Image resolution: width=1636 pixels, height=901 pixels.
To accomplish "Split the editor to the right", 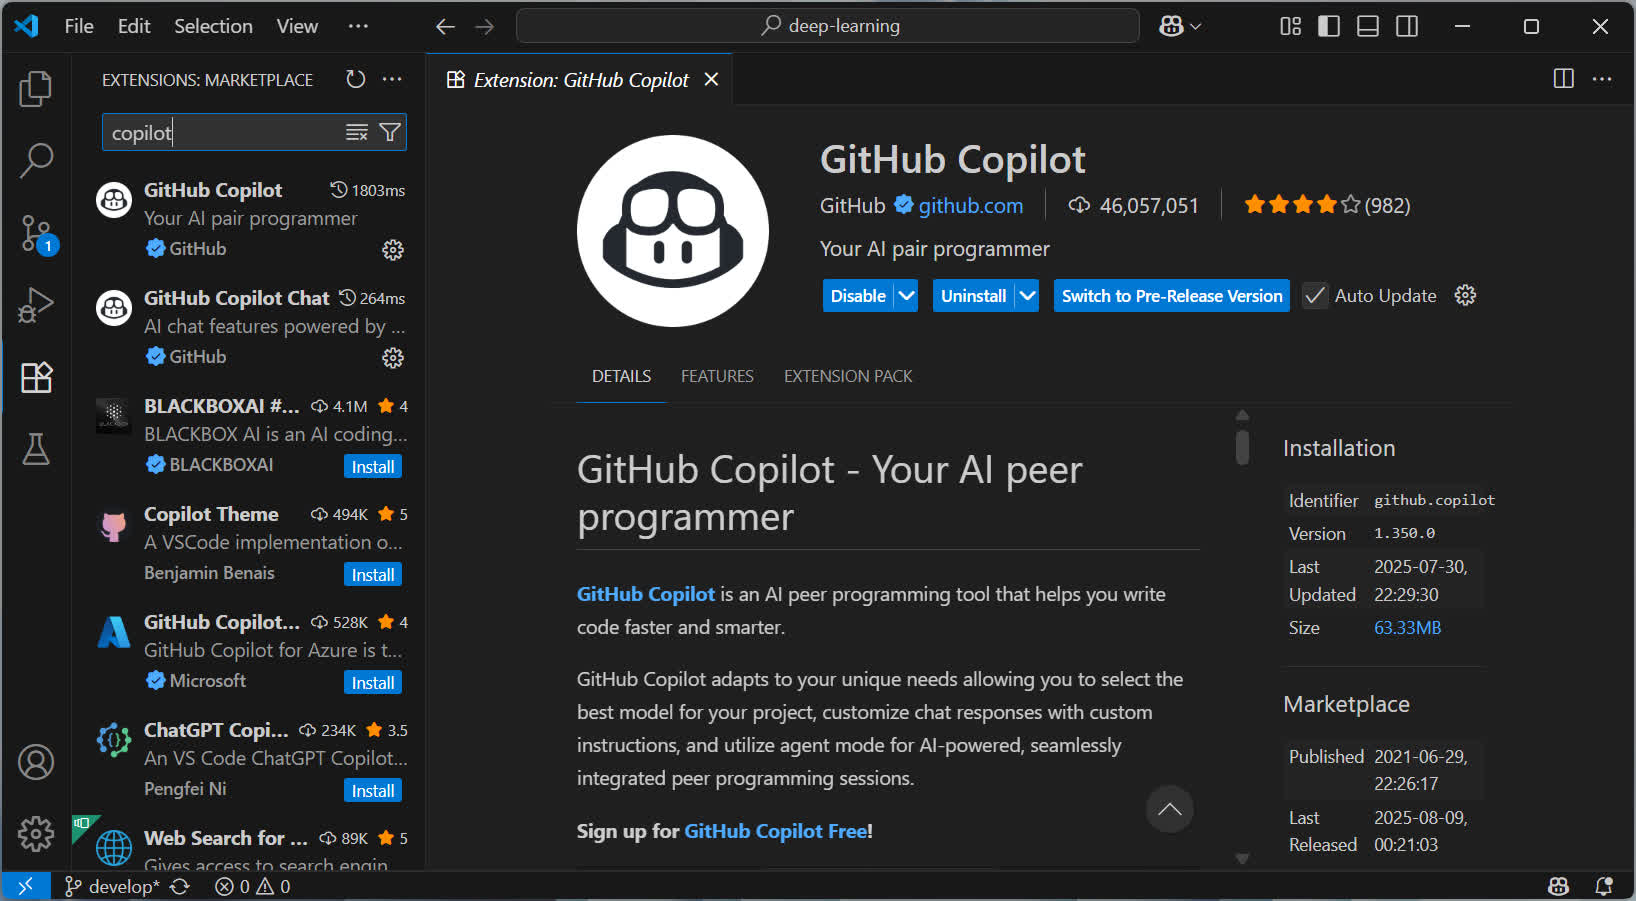I will 1564,79.
